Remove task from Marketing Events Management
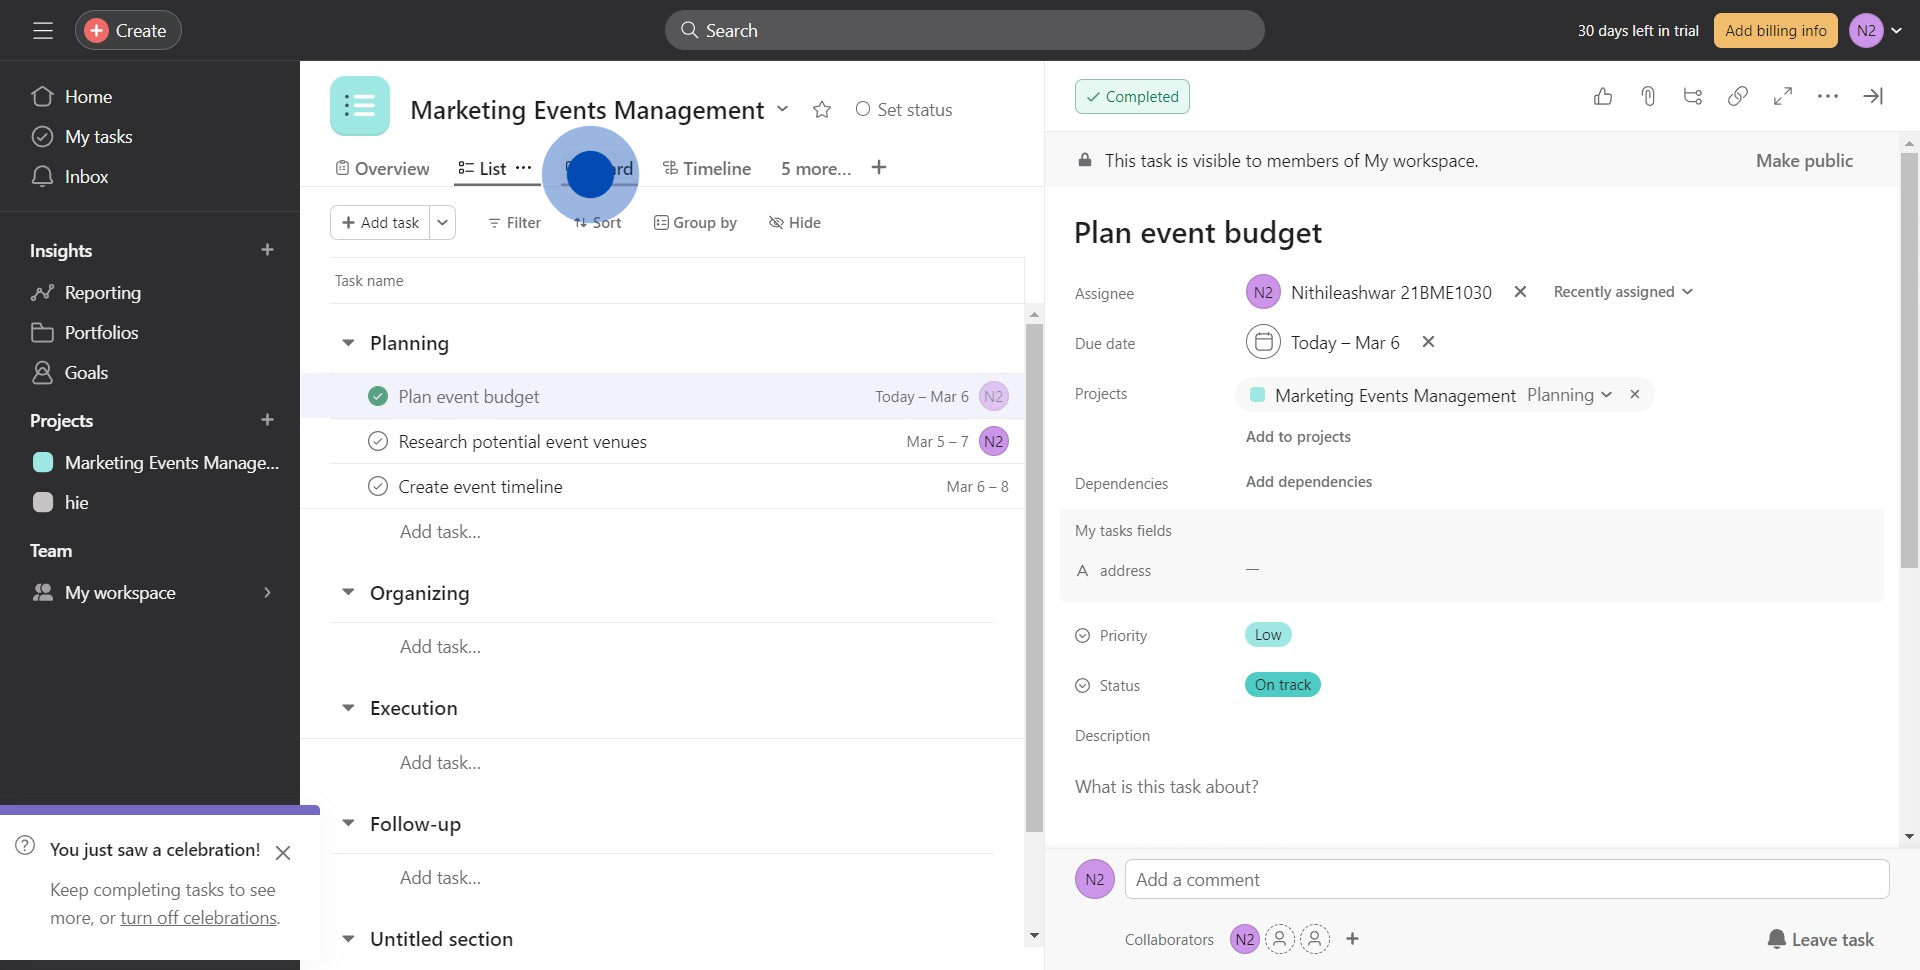 (x=1635, y=395)
